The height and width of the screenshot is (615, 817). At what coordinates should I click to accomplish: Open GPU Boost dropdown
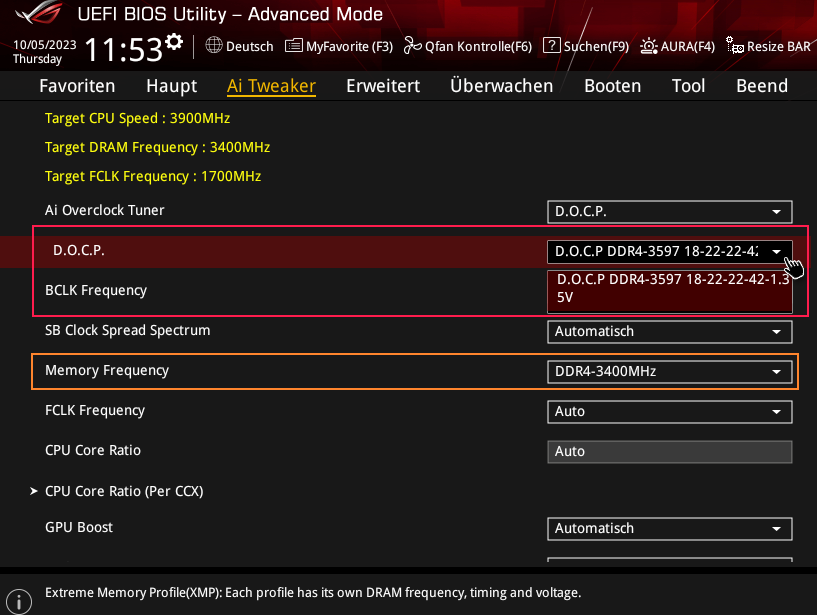coord(670,528)
